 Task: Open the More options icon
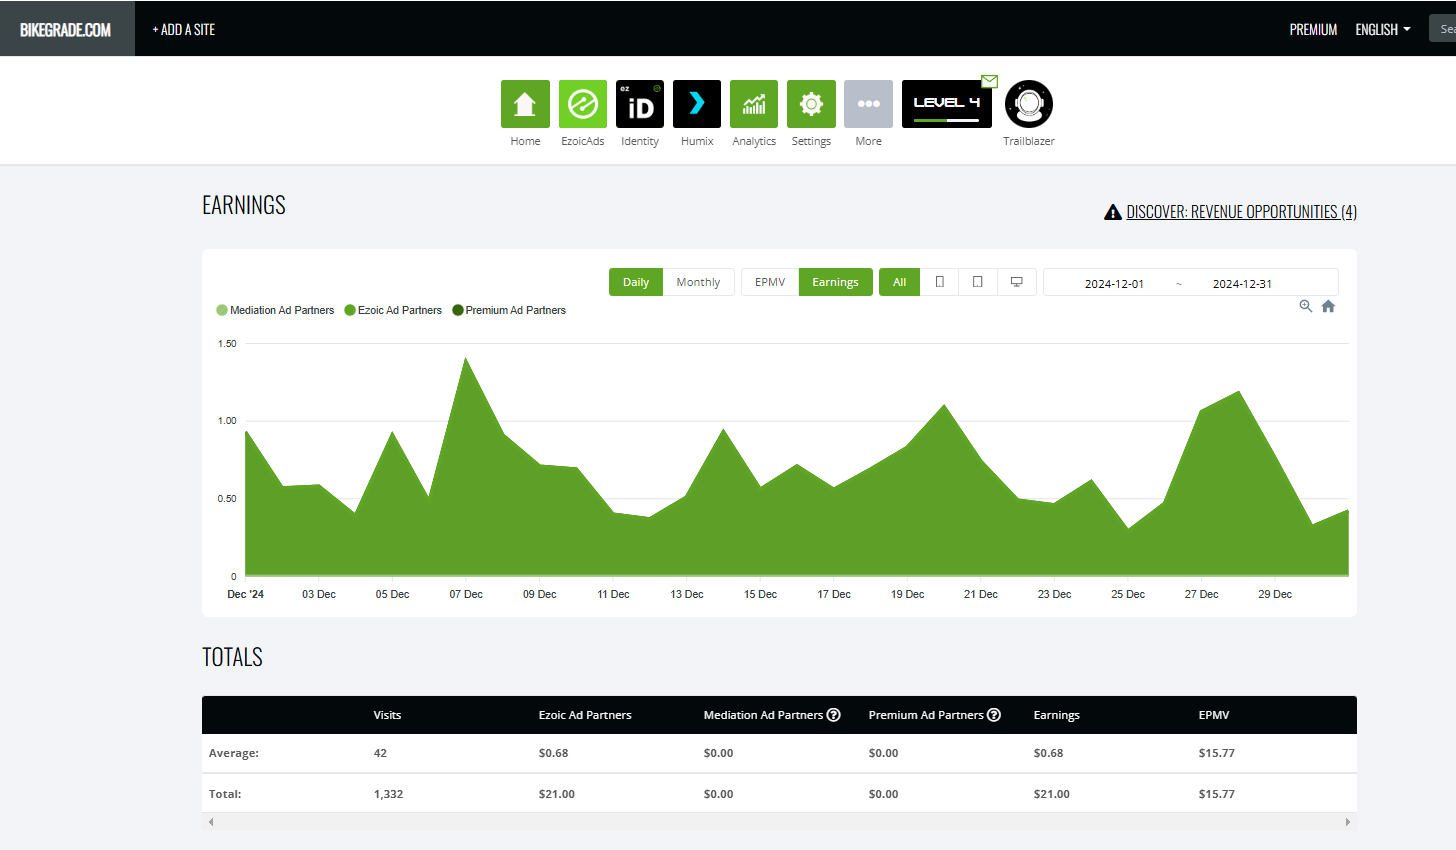[x=868, y=104]
